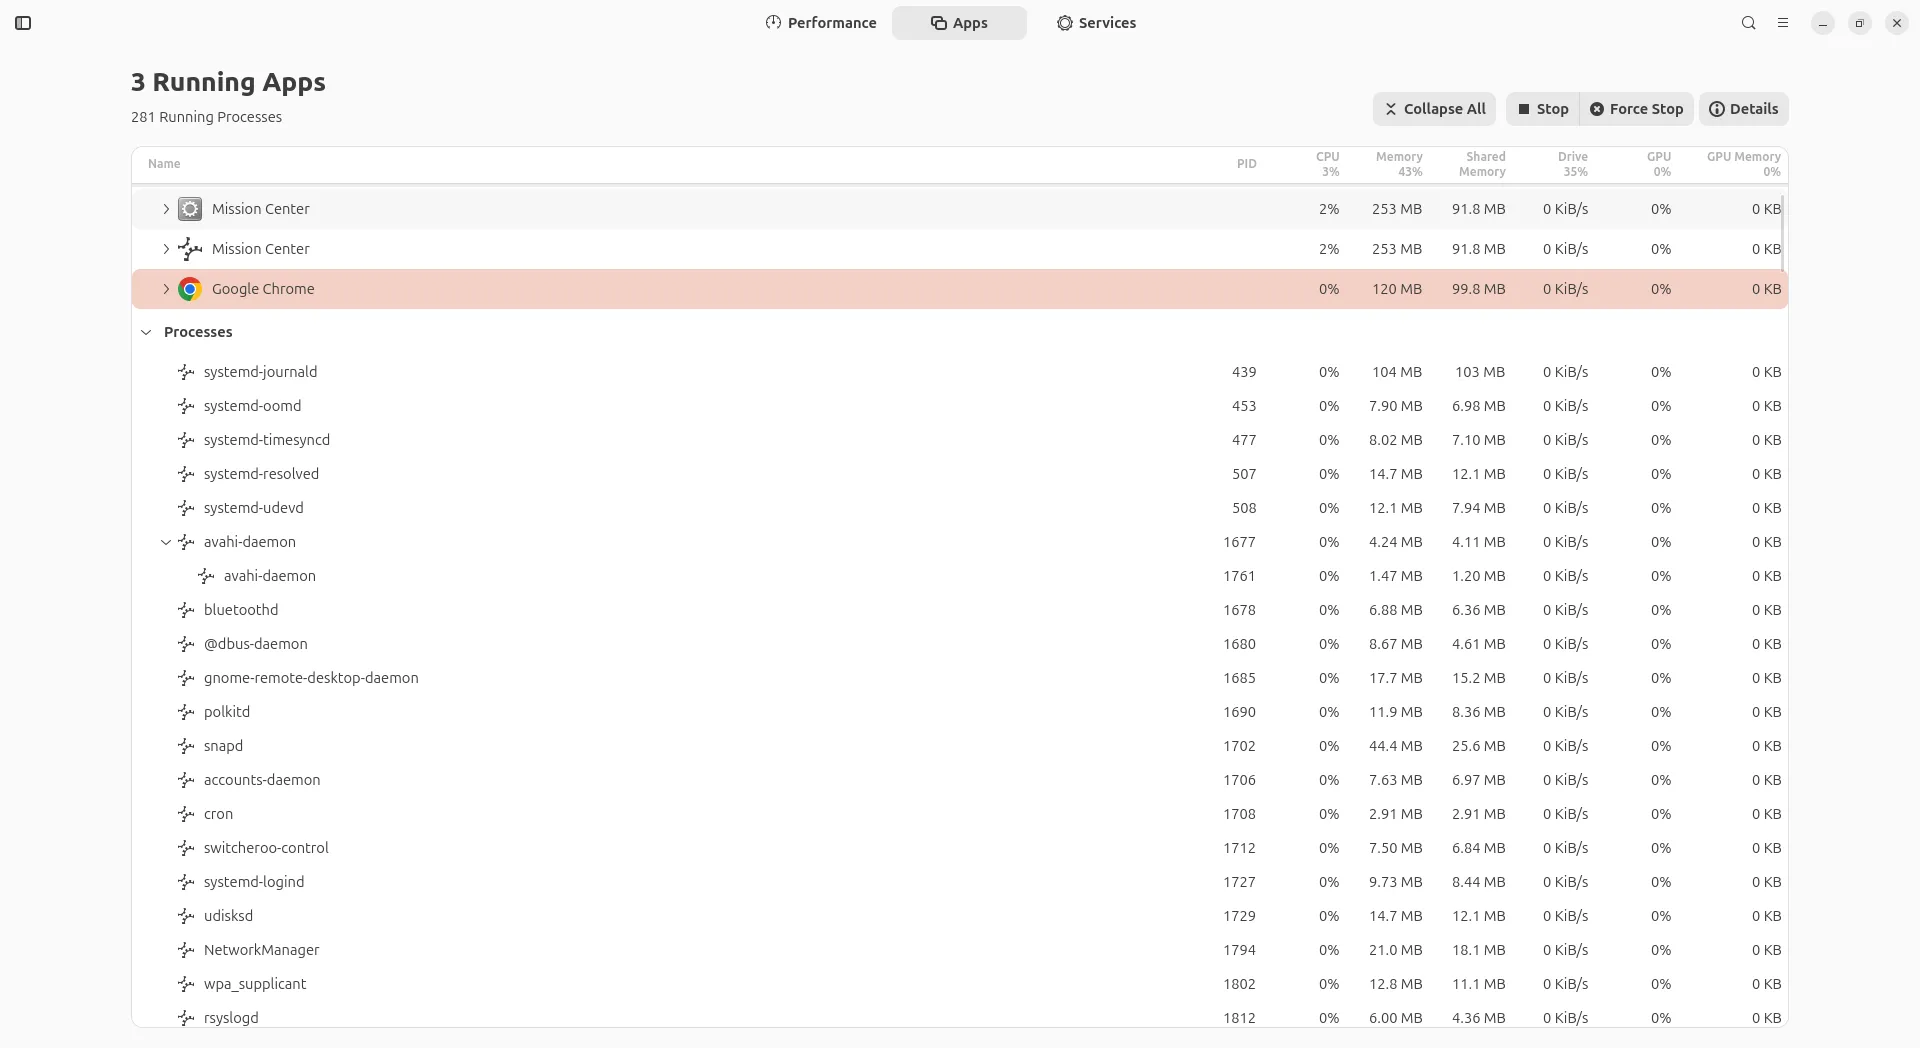Open Details for selected app
1920x1048 pixels.
pyautogui.click(x=1744, y=109)
